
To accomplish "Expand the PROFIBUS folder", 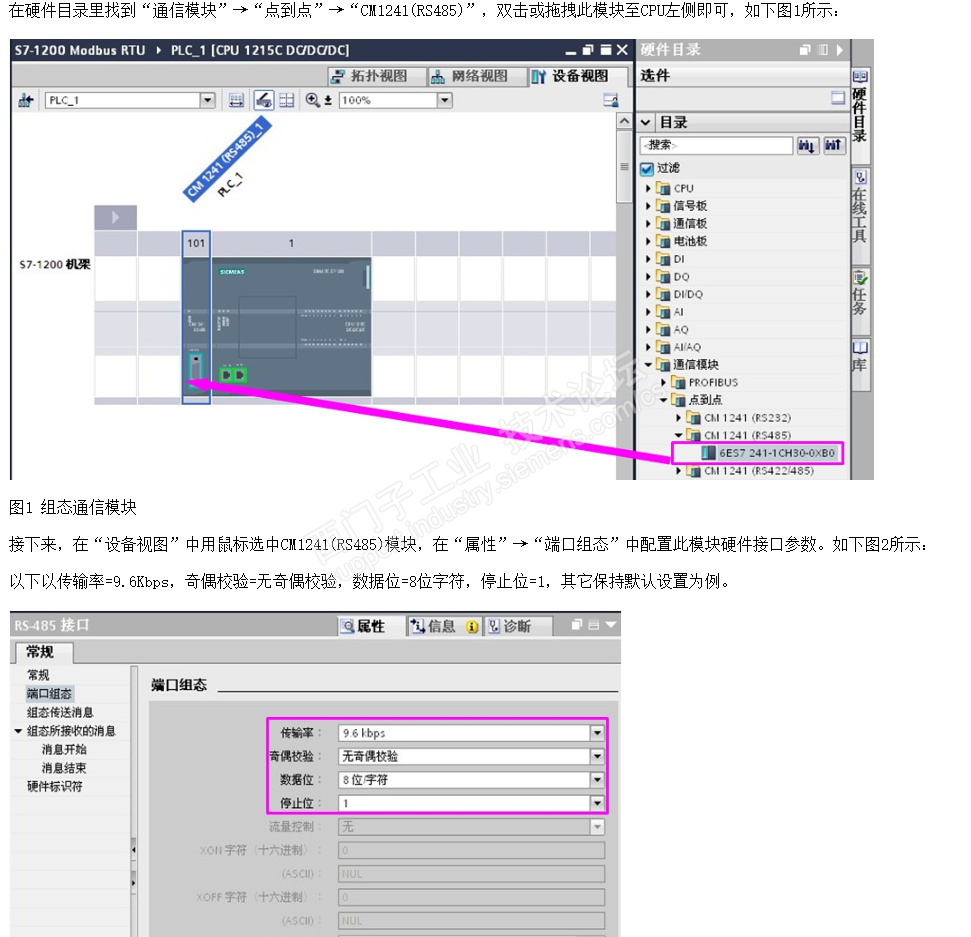I will click(x=663, y=383).
